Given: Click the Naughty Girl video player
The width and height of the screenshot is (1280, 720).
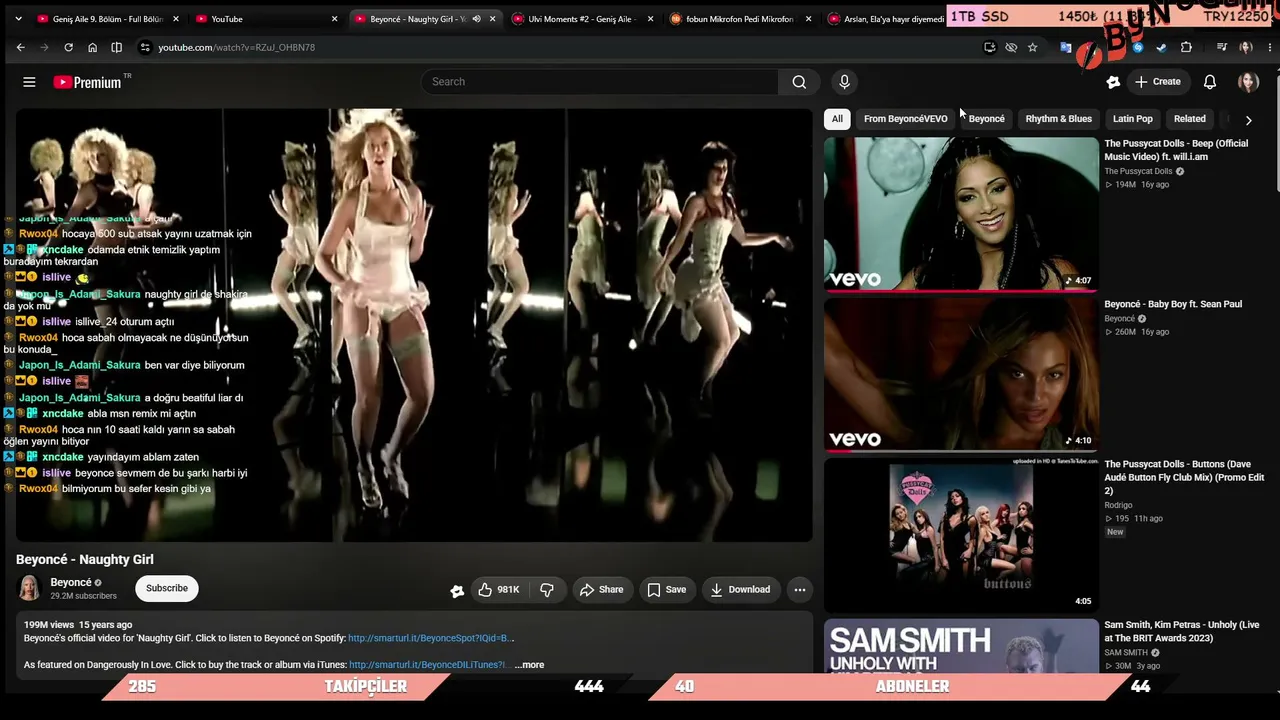Looking at the screenshot, I should click(414, 326).
